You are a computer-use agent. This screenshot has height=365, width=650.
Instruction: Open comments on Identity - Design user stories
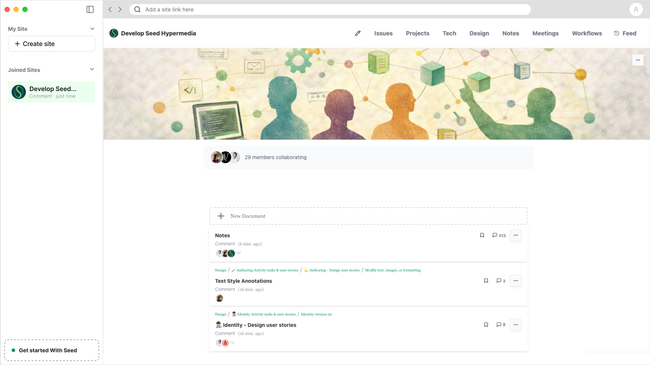(x=501, y=325)
